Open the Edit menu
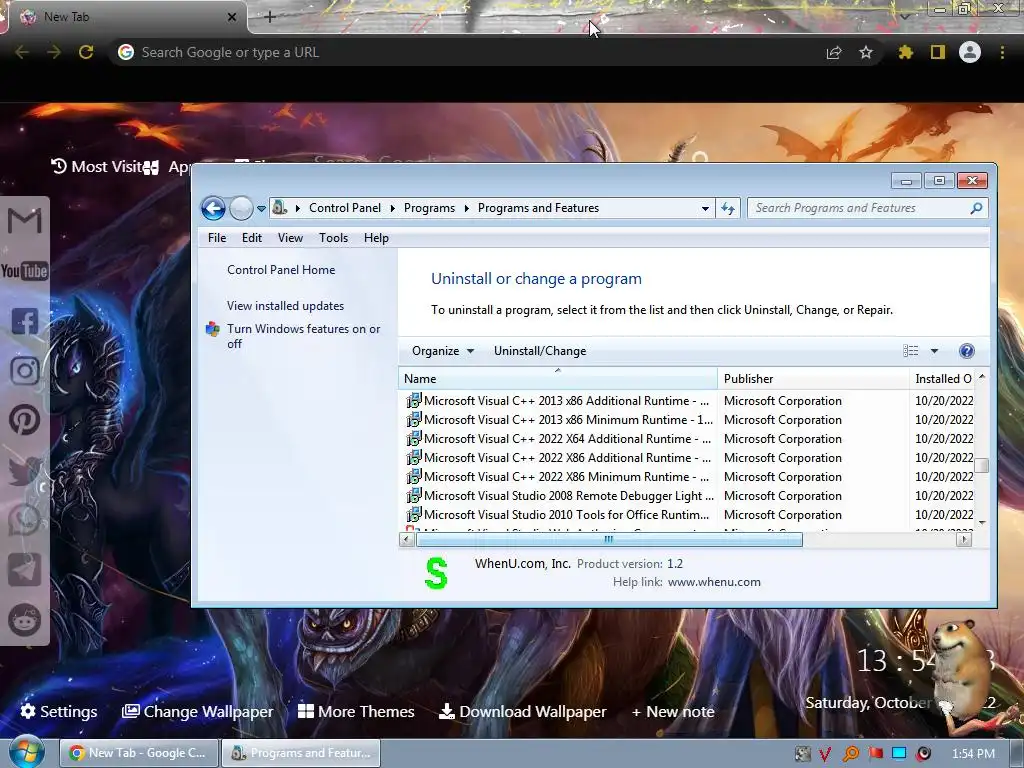The width and height of the screenshot is (1024, 768). tap(251, 238)
